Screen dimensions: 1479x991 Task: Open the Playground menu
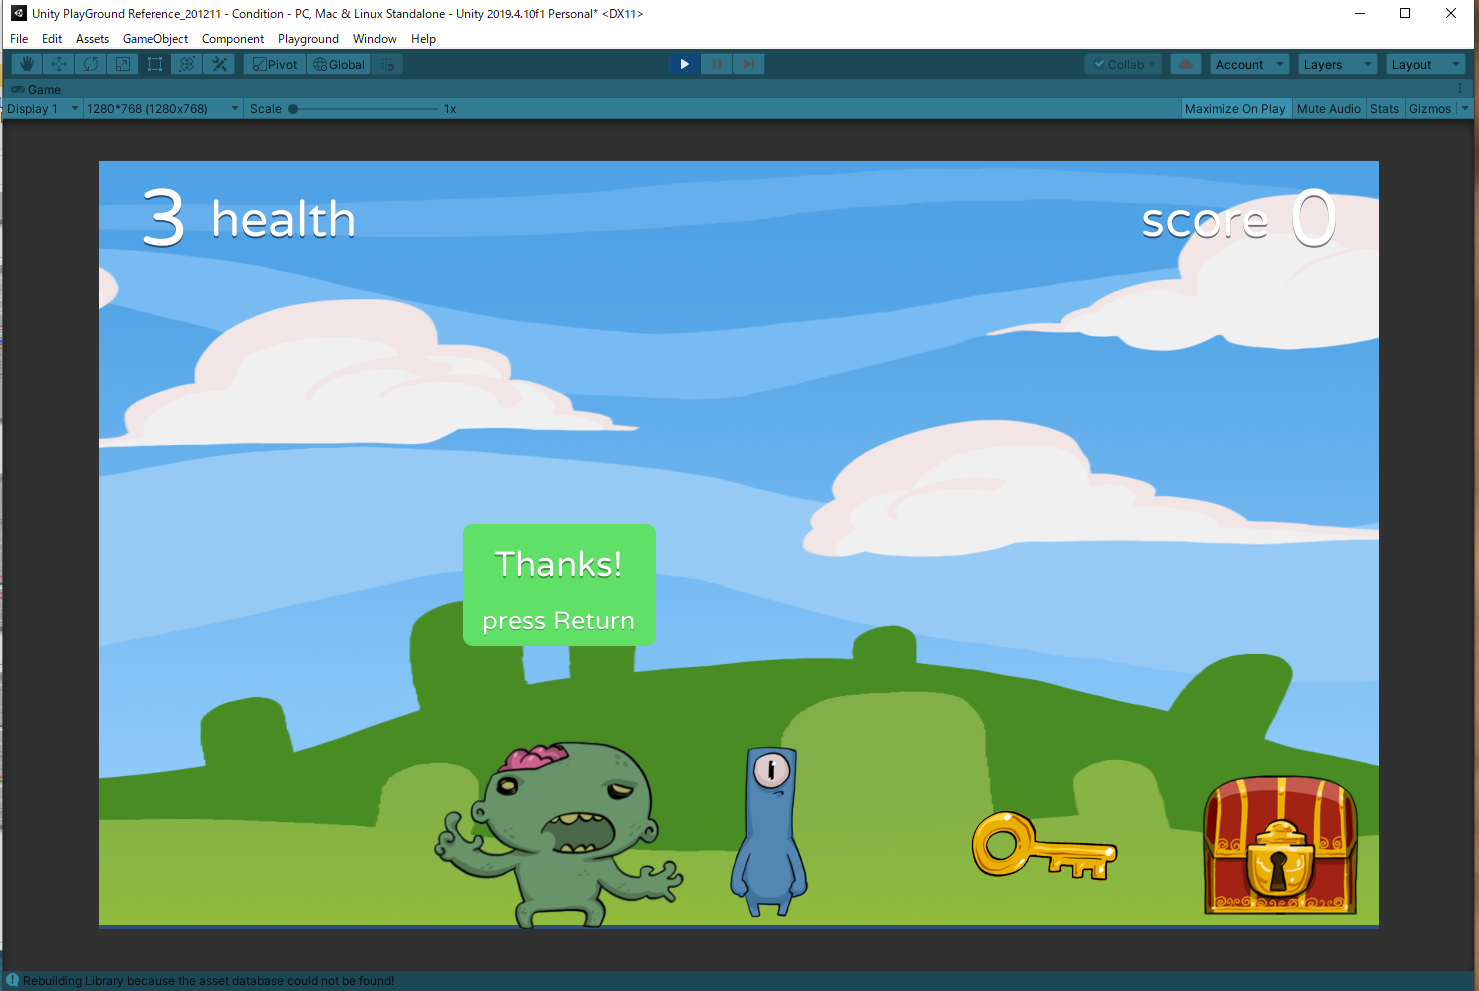[x=308, y=39]
